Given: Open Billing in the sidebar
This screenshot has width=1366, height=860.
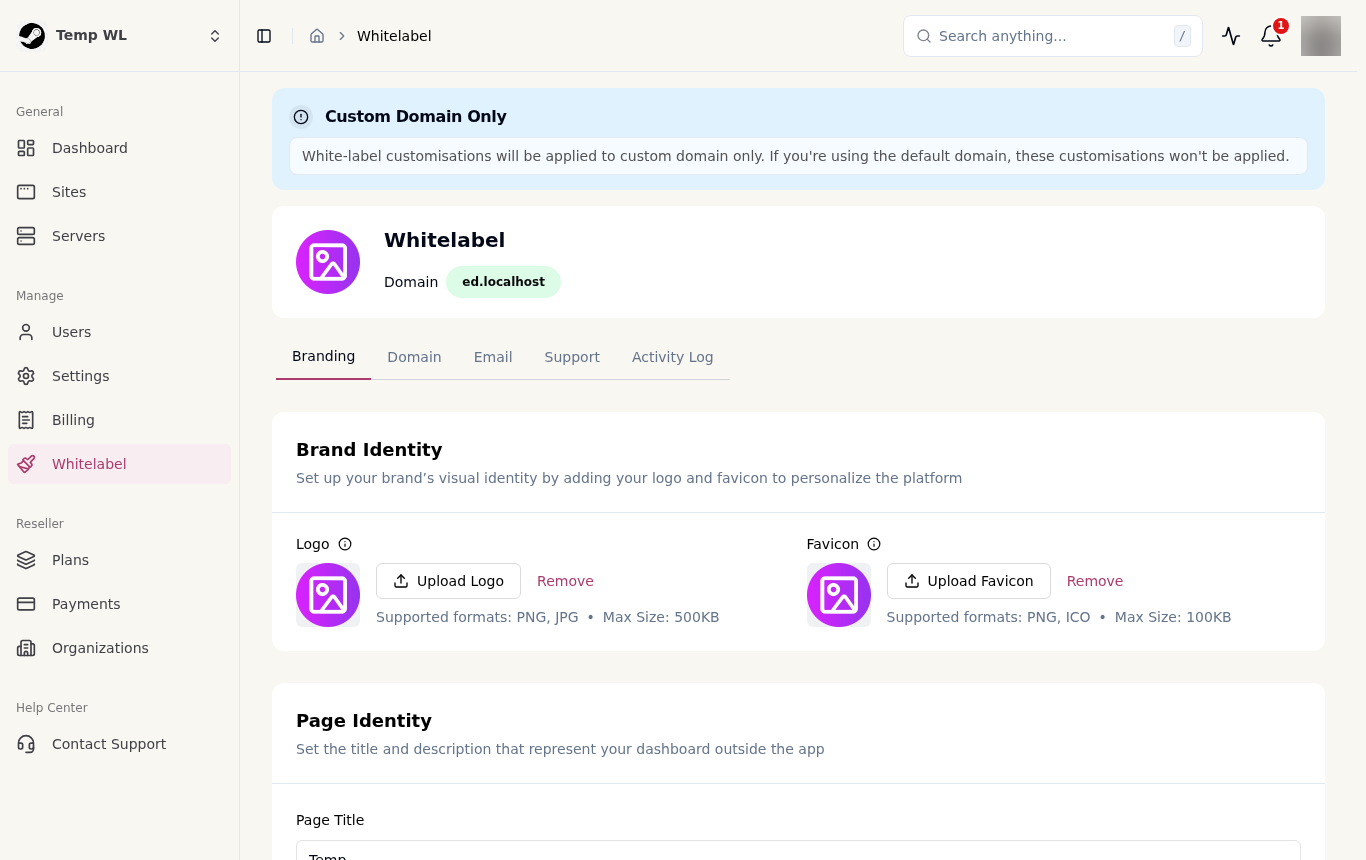Looking at the screenshot, I should point(120,420).
